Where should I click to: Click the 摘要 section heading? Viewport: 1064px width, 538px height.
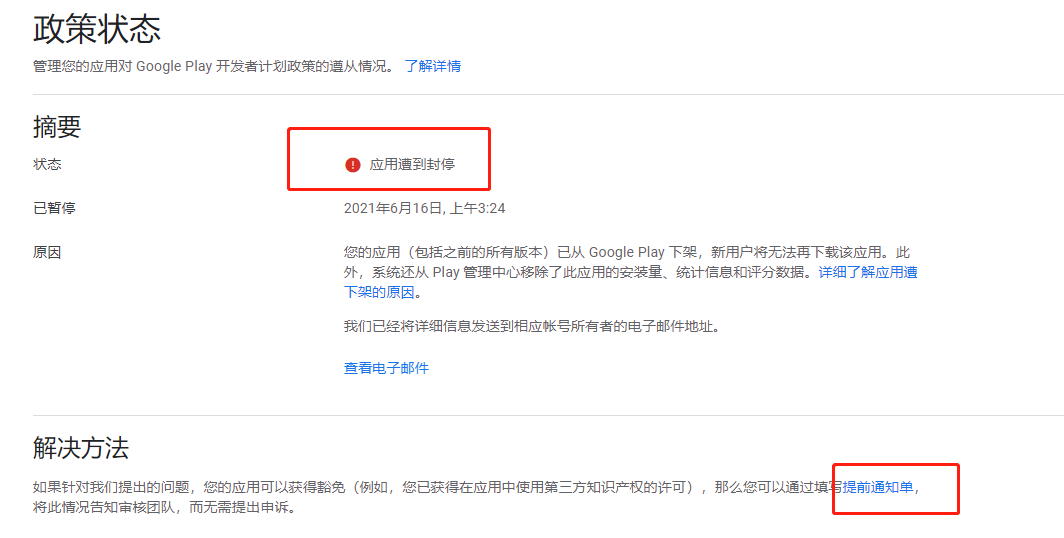point(57,127)
